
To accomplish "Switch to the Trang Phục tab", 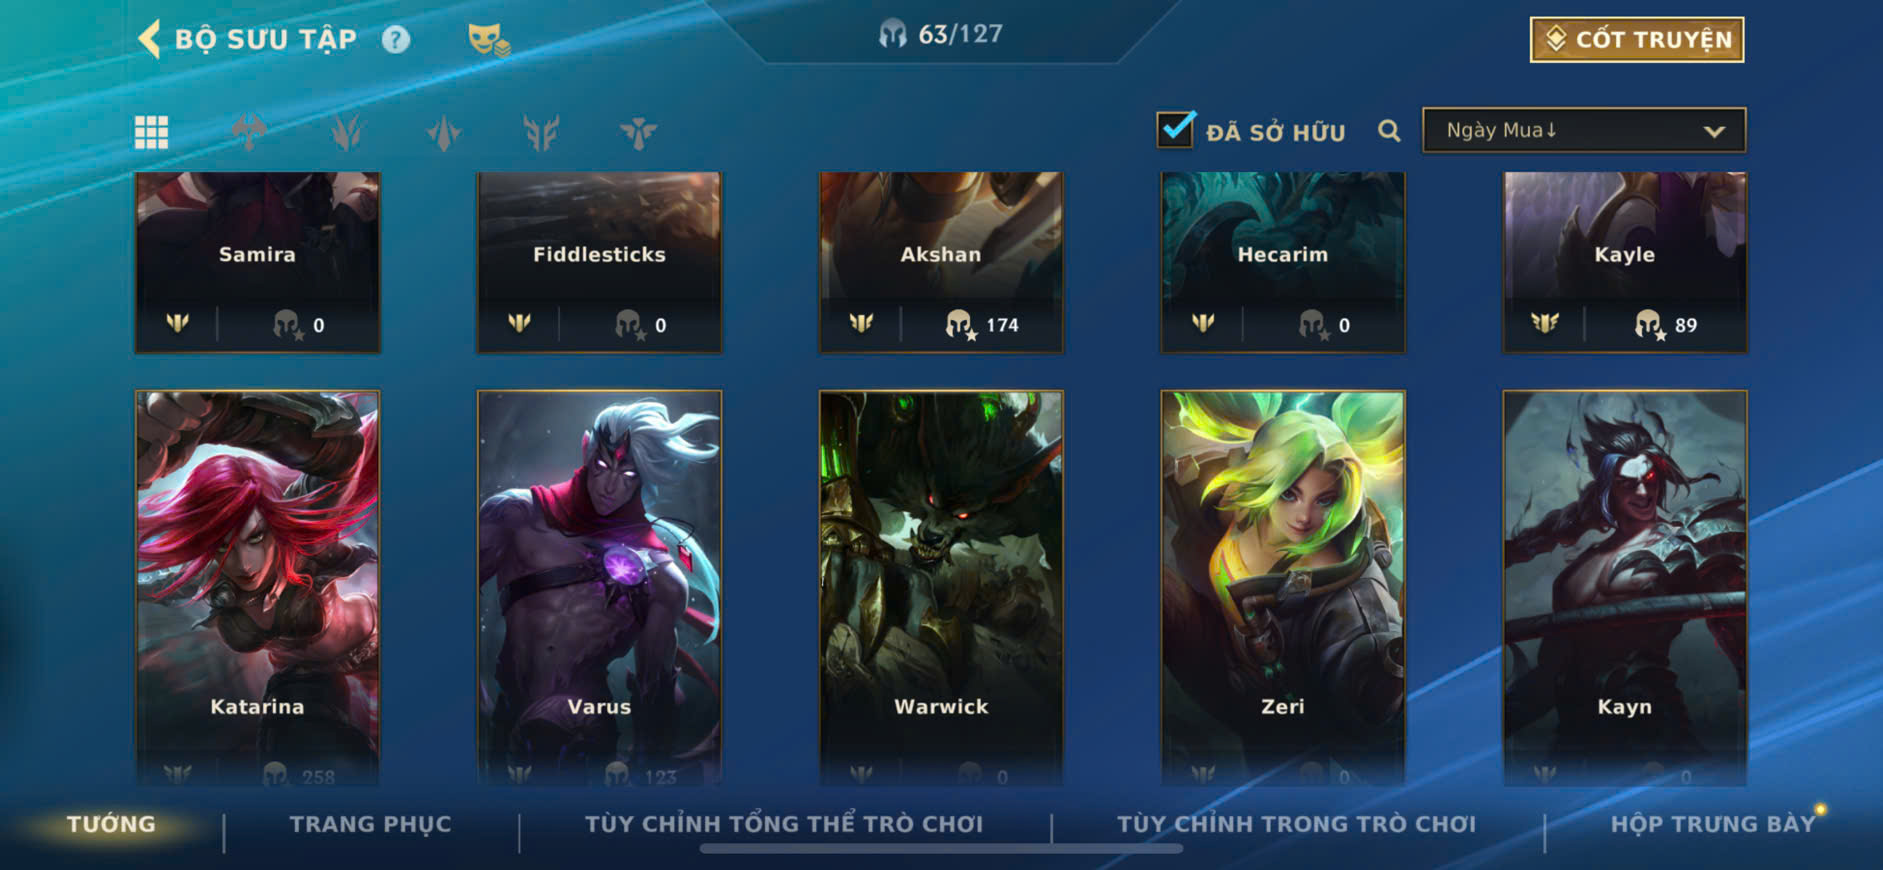I will point(370,824).
